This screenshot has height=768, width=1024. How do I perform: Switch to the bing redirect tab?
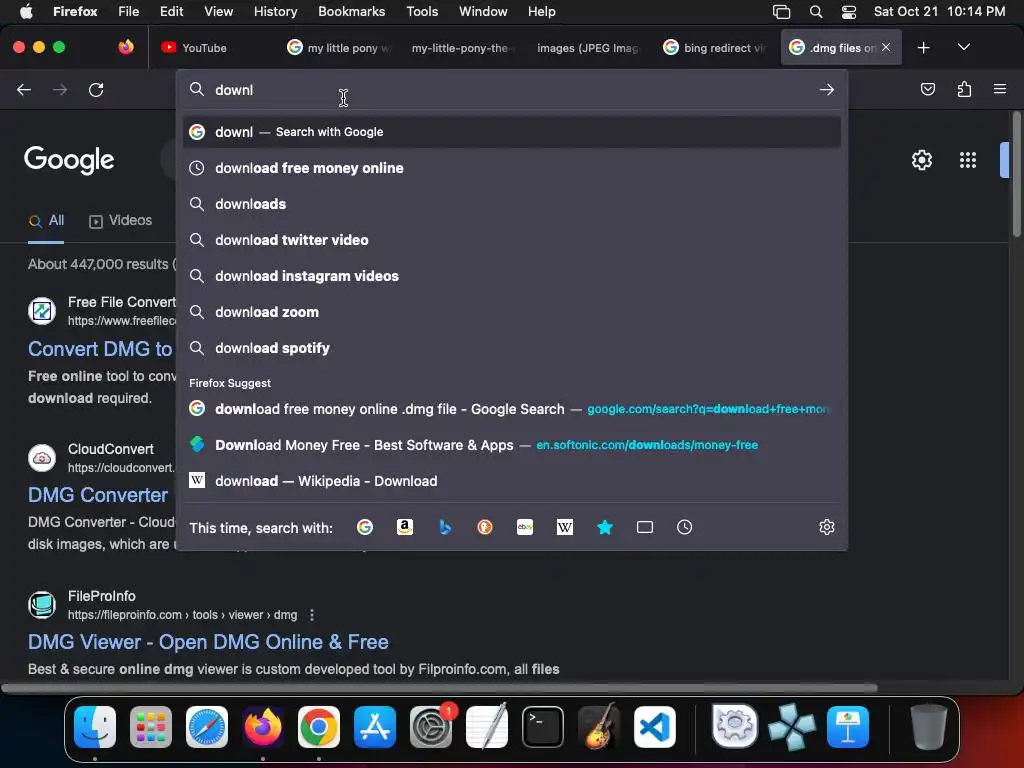click(714, 47)
